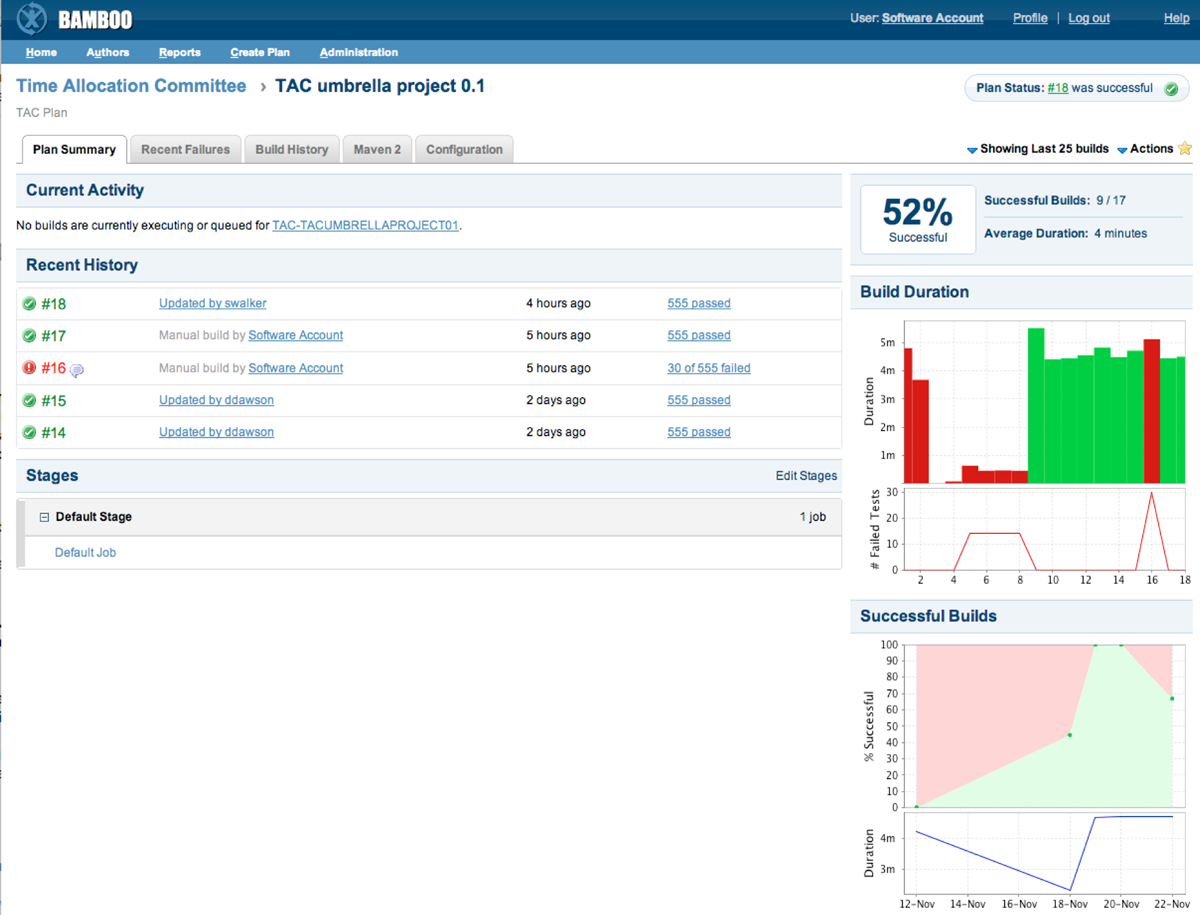Open build #15 in Recent History
The image size is (1200, 915).
(x=53, y=400)
